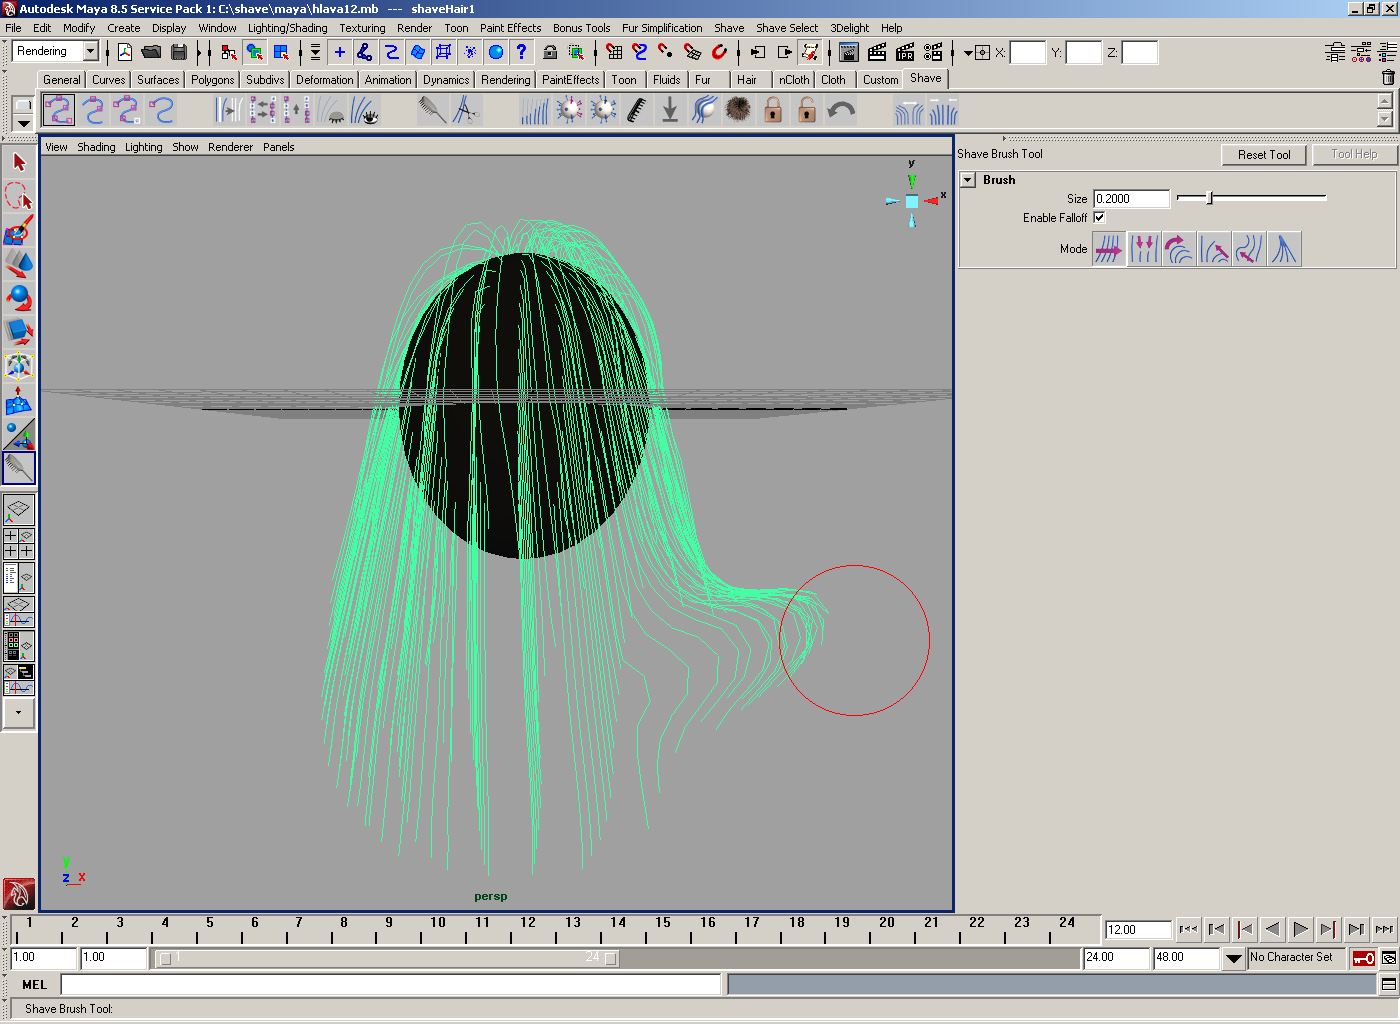Activate the Paint Selection tool
This screenshot has width=1400, height=1024.
click(19, 230)
